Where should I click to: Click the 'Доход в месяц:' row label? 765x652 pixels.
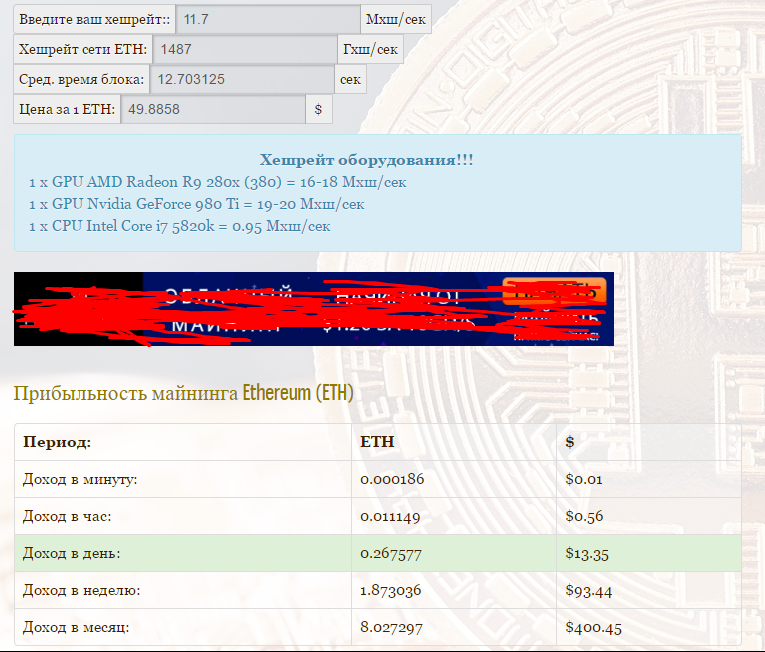point(76,628)
